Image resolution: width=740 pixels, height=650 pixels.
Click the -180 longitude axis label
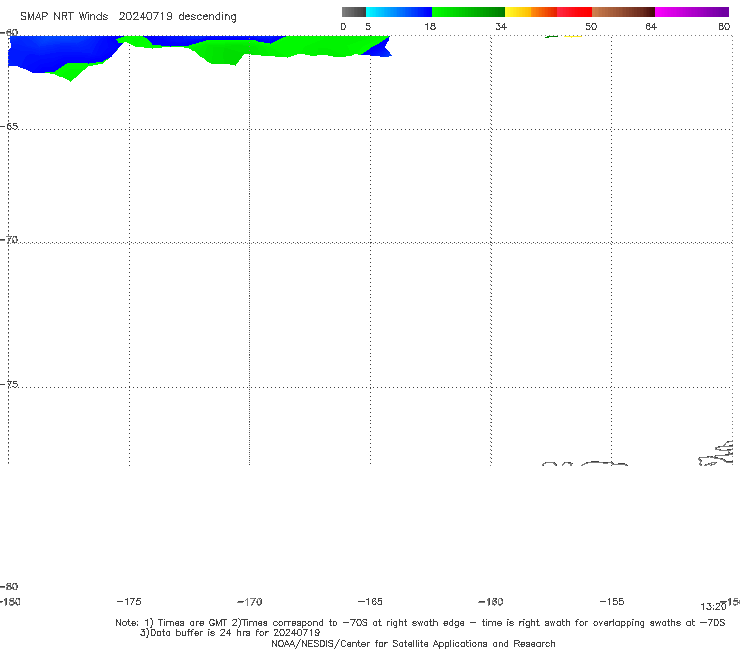coord(9,602)
